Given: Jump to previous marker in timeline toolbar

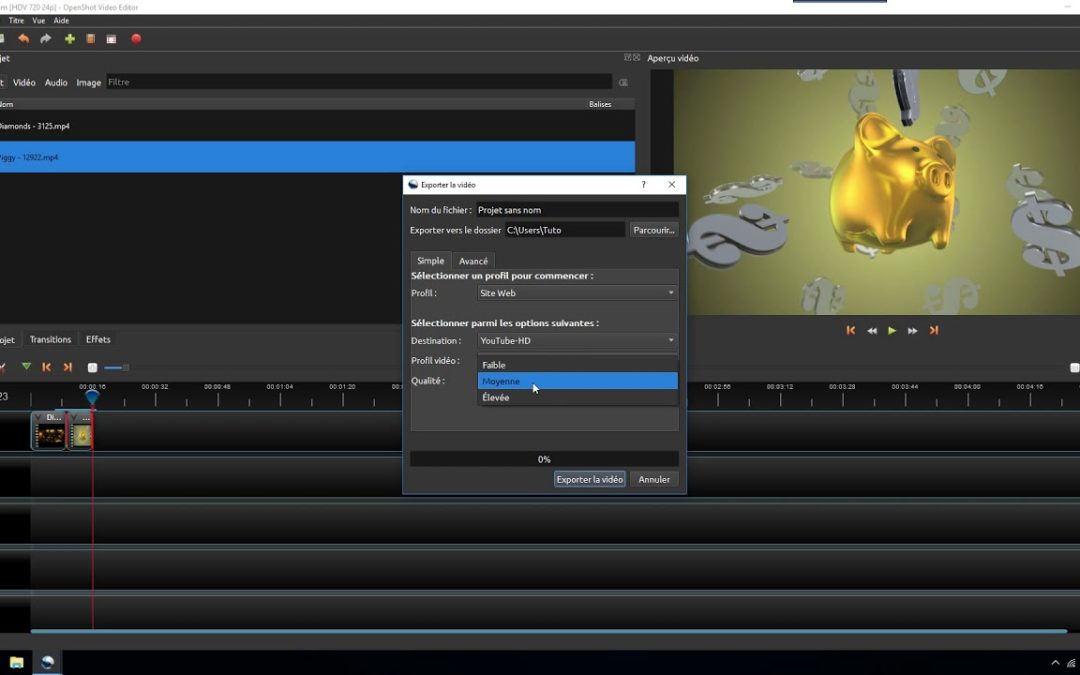Looking at the screenshot, I should pos(46,367).
